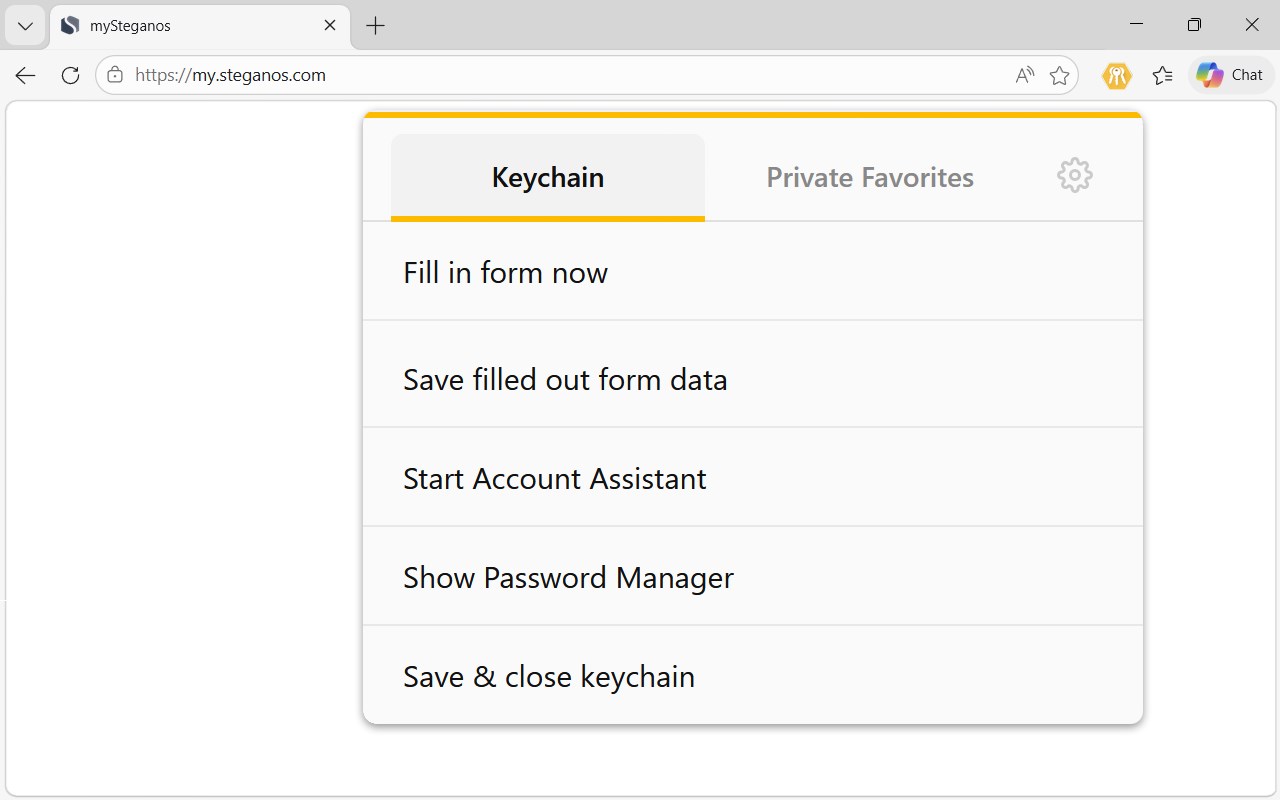Start the Account Assistant
The height and width of the screenshot is (800, 1280).
pos(753,478)
